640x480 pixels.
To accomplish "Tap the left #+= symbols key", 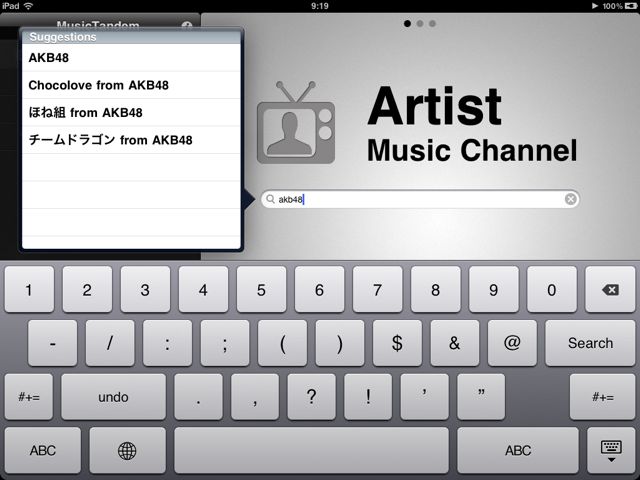I will click(29, 397).
